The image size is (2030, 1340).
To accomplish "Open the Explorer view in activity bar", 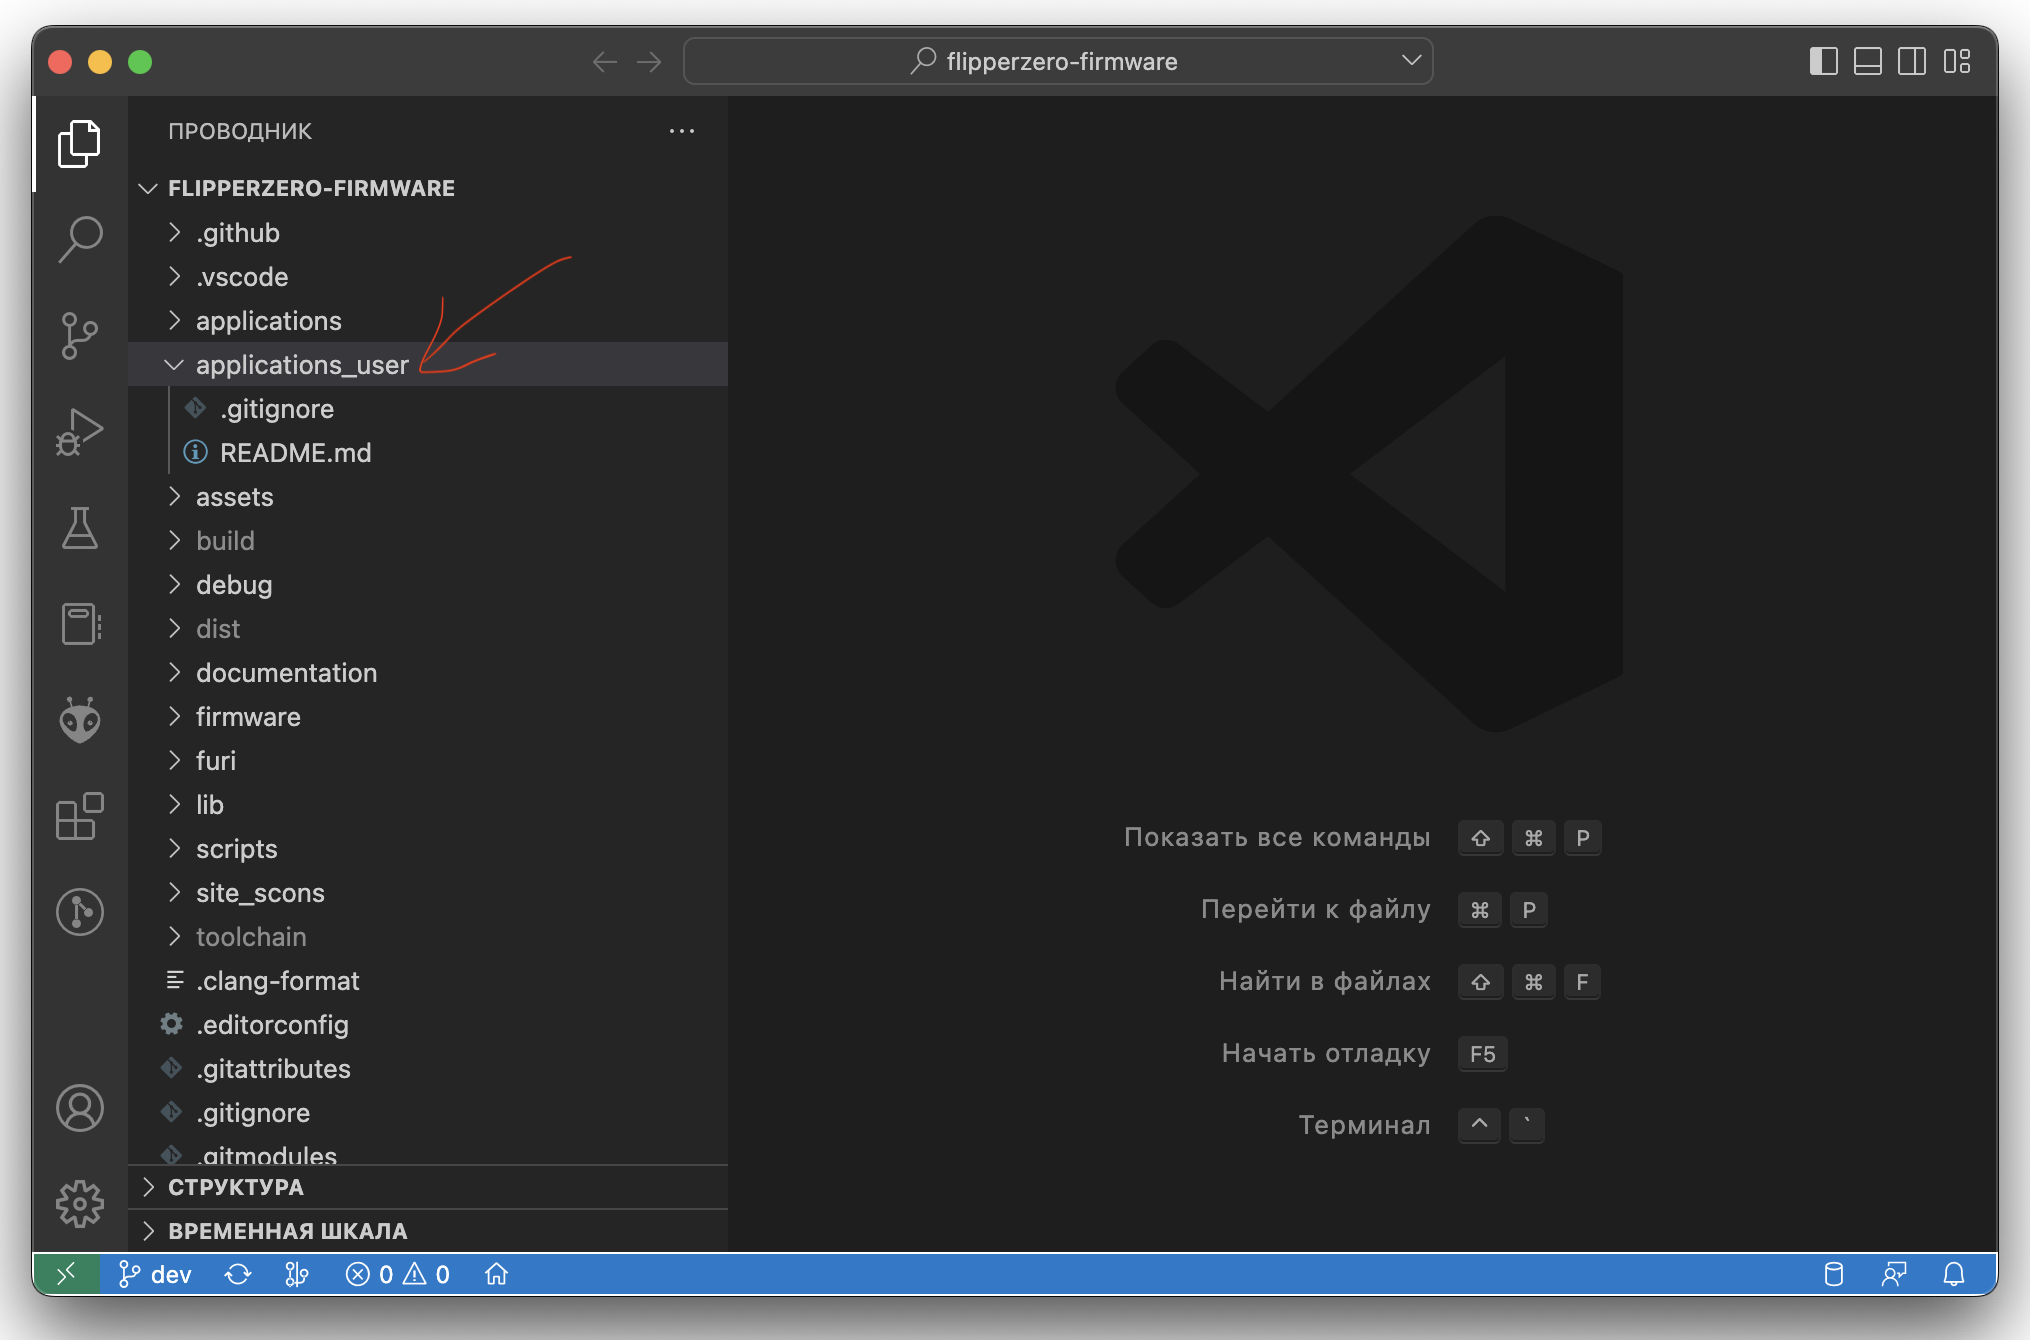I will (x=80, y=144).
